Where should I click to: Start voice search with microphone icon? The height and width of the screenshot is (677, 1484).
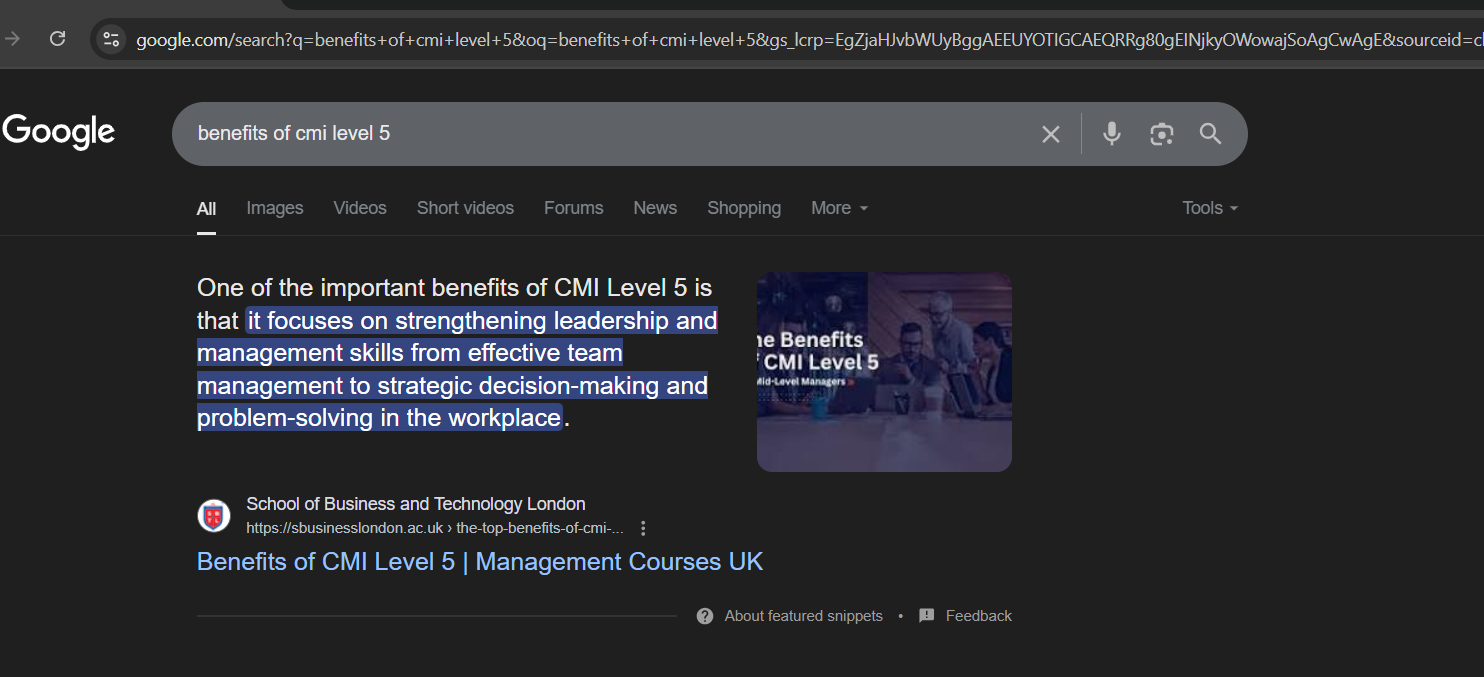1111,134
